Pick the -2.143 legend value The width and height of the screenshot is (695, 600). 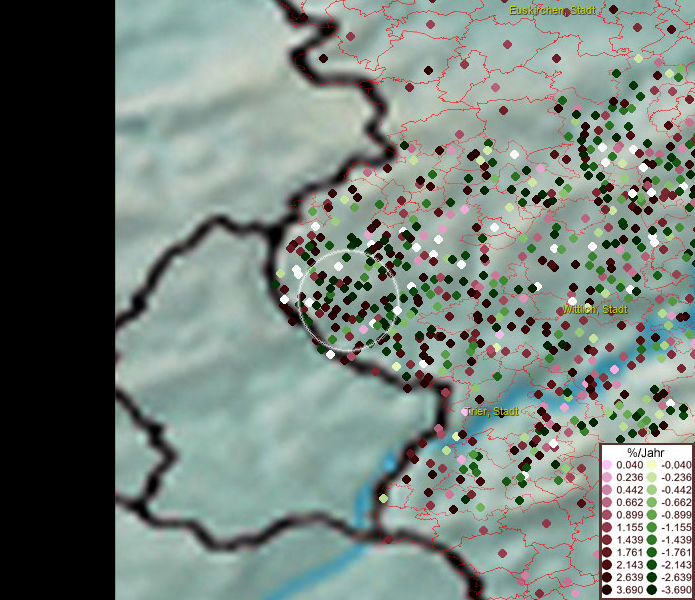(676, 565)
